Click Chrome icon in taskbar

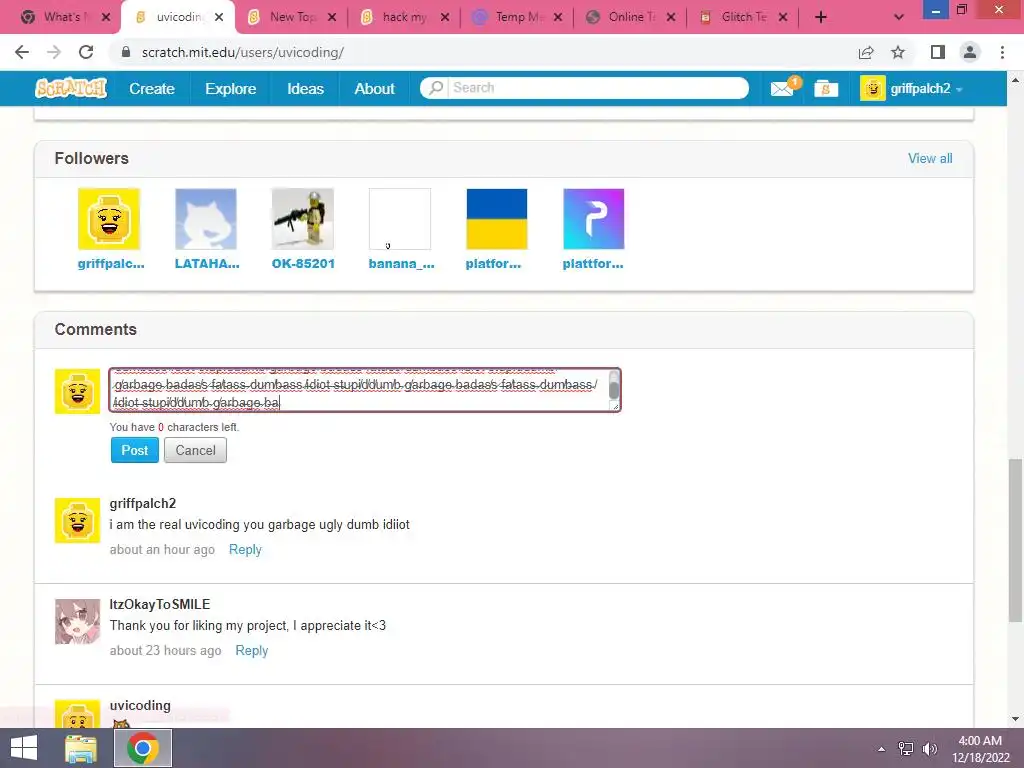[143, 748]
